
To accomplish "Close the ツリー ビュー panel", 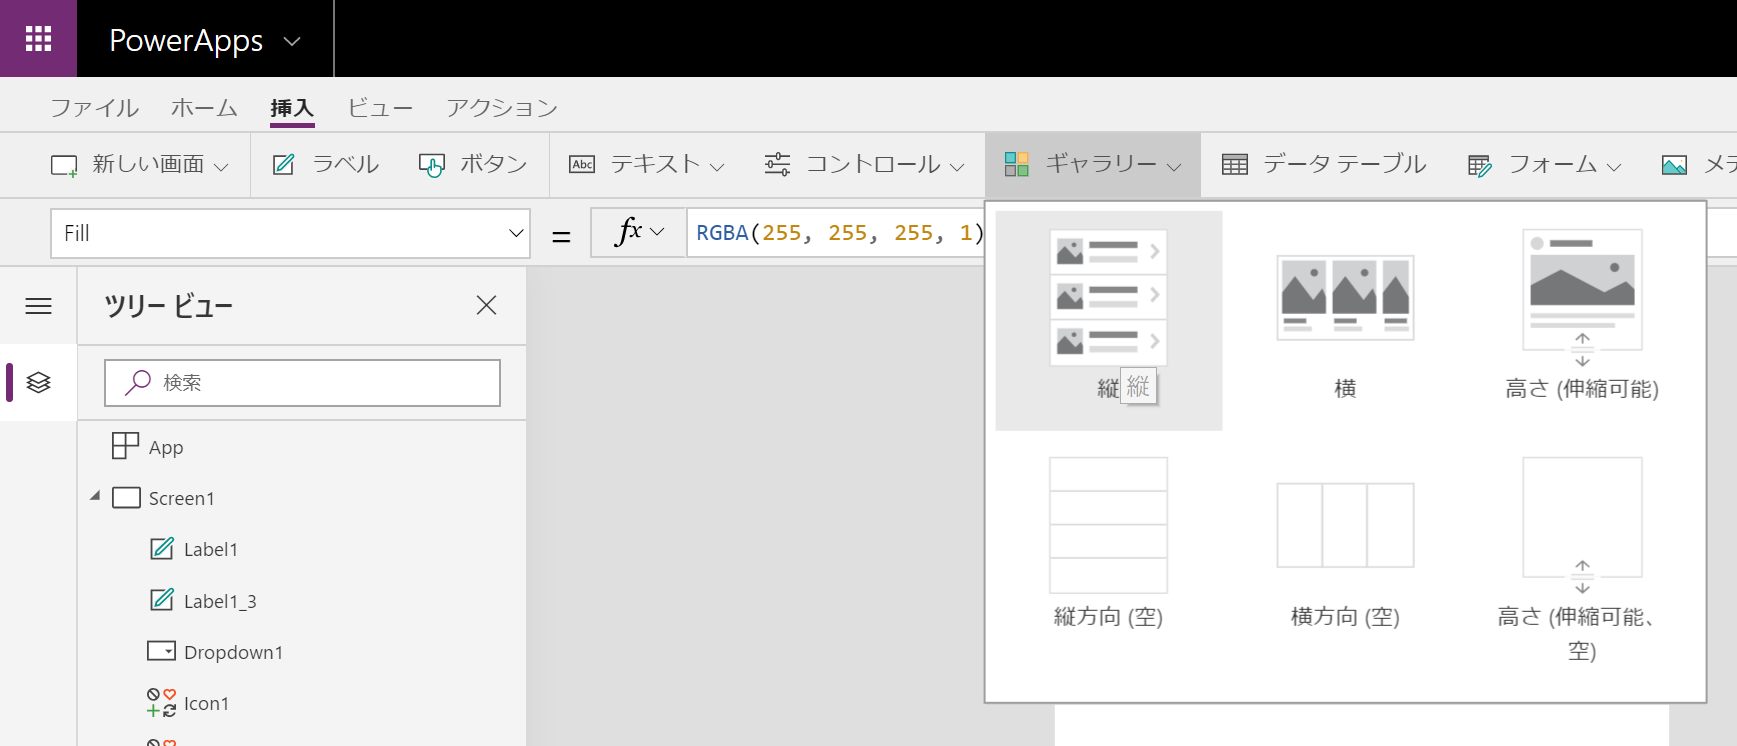I will click(x=487, y=305).
